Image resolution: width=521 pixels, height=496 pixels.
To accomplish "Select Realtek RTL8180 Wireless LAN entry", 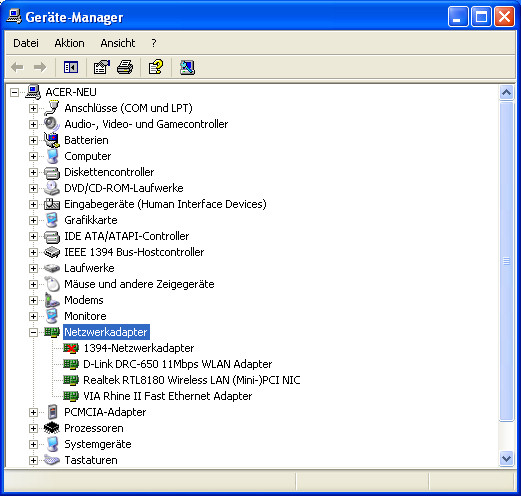I will pyautogui.click(x=192, y=380).
